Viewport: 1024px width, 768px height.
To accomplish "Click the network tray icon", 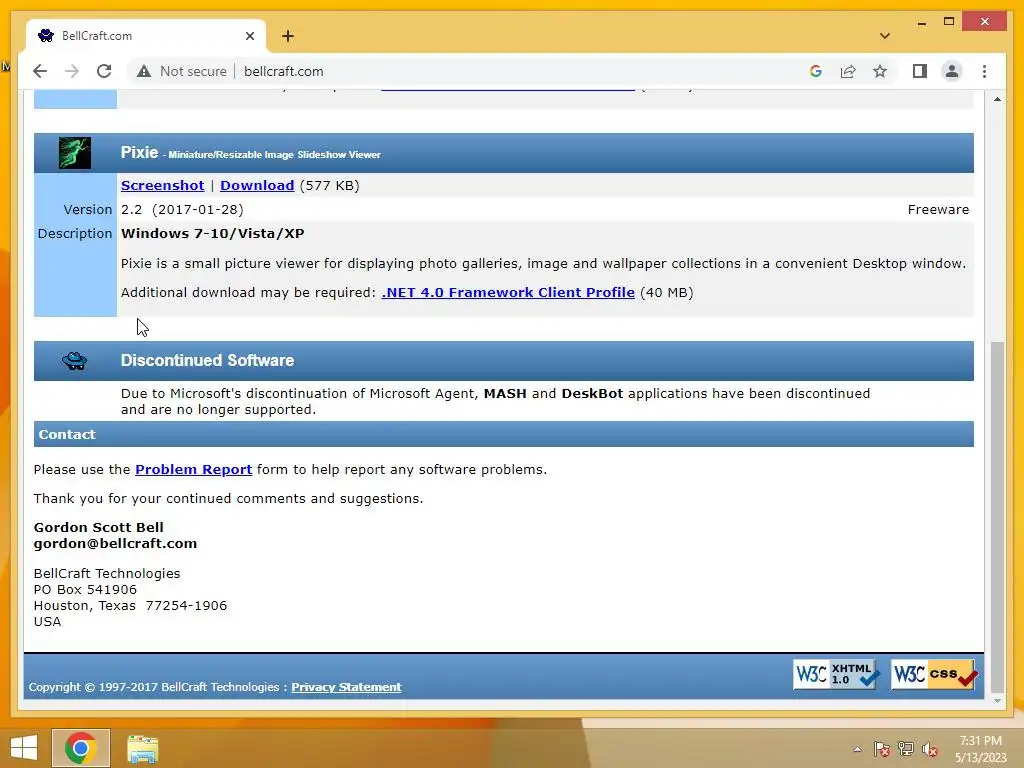I will click(x=906, y=749).
